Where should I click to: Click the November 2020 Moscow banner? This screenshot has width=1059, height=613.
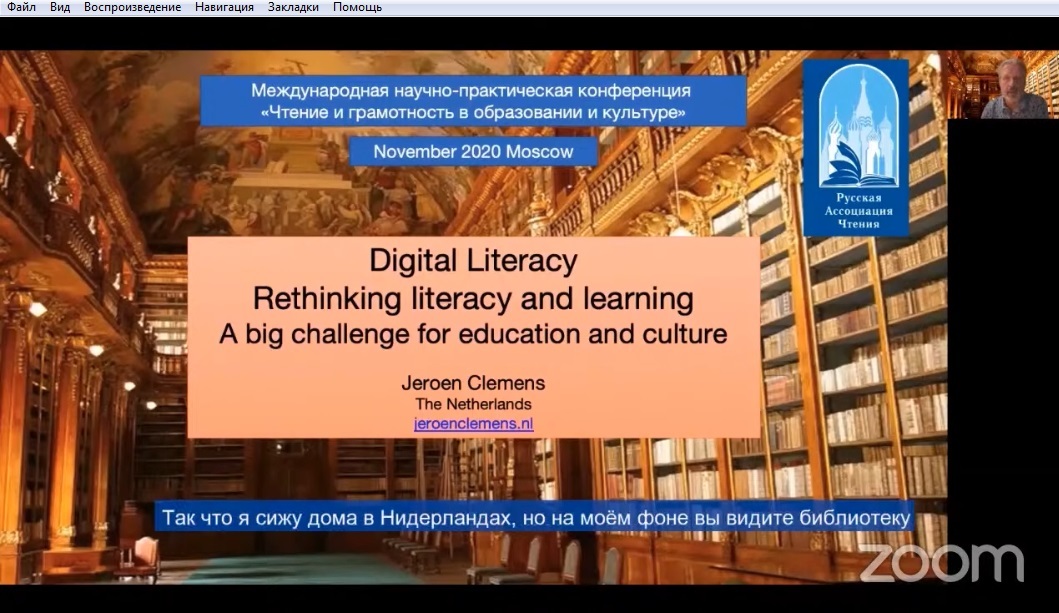coord(473,152)
